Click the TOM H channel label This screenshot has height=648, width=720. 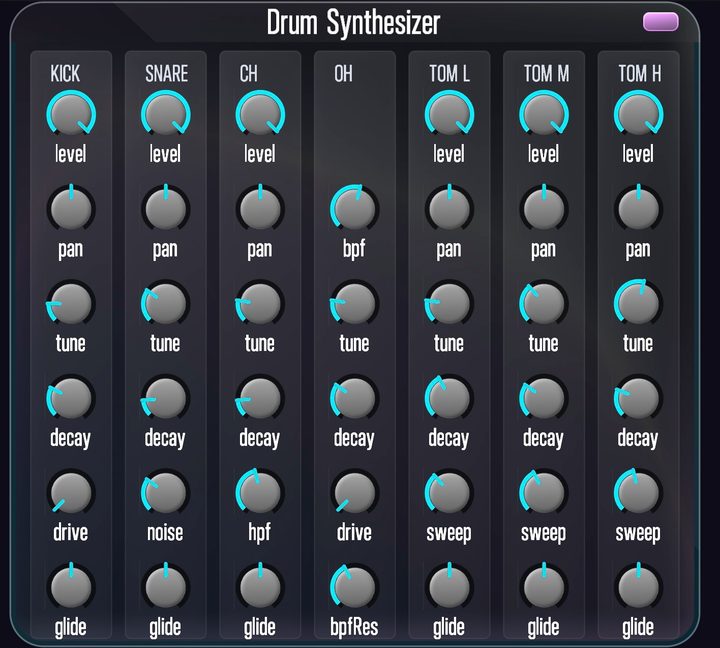[x=640, y=73]
